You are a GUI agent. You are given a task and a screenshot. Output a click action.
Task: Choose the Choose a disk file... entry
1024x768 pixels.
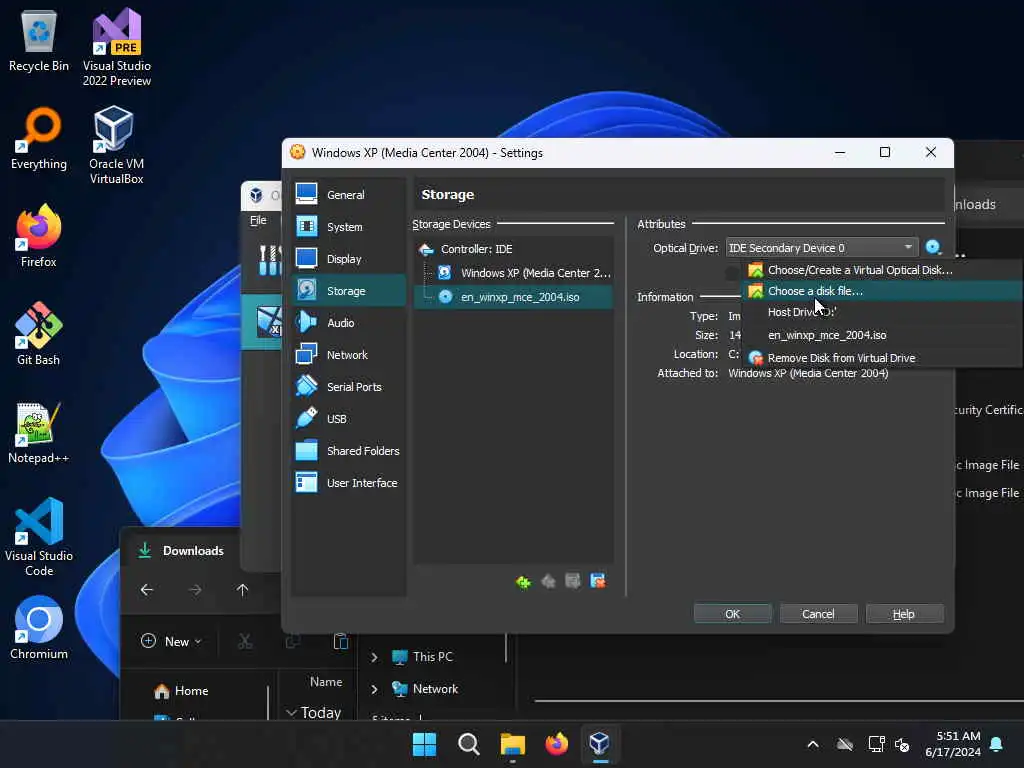(x=884, y=291)
